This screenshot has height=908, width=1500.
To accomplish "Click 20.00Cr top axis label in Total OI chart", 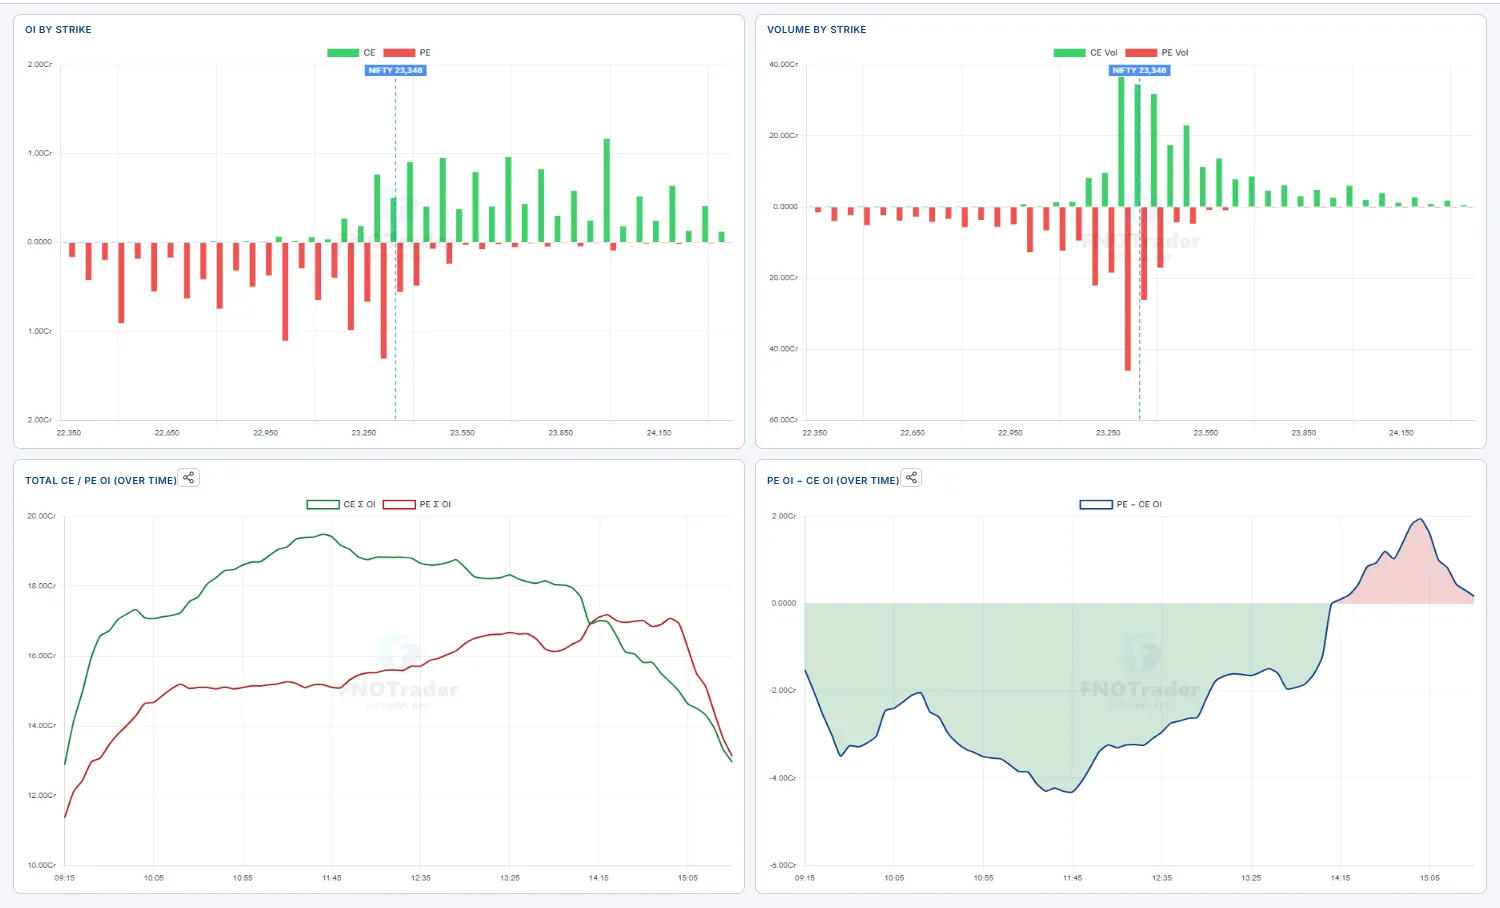I will point(41,516).
